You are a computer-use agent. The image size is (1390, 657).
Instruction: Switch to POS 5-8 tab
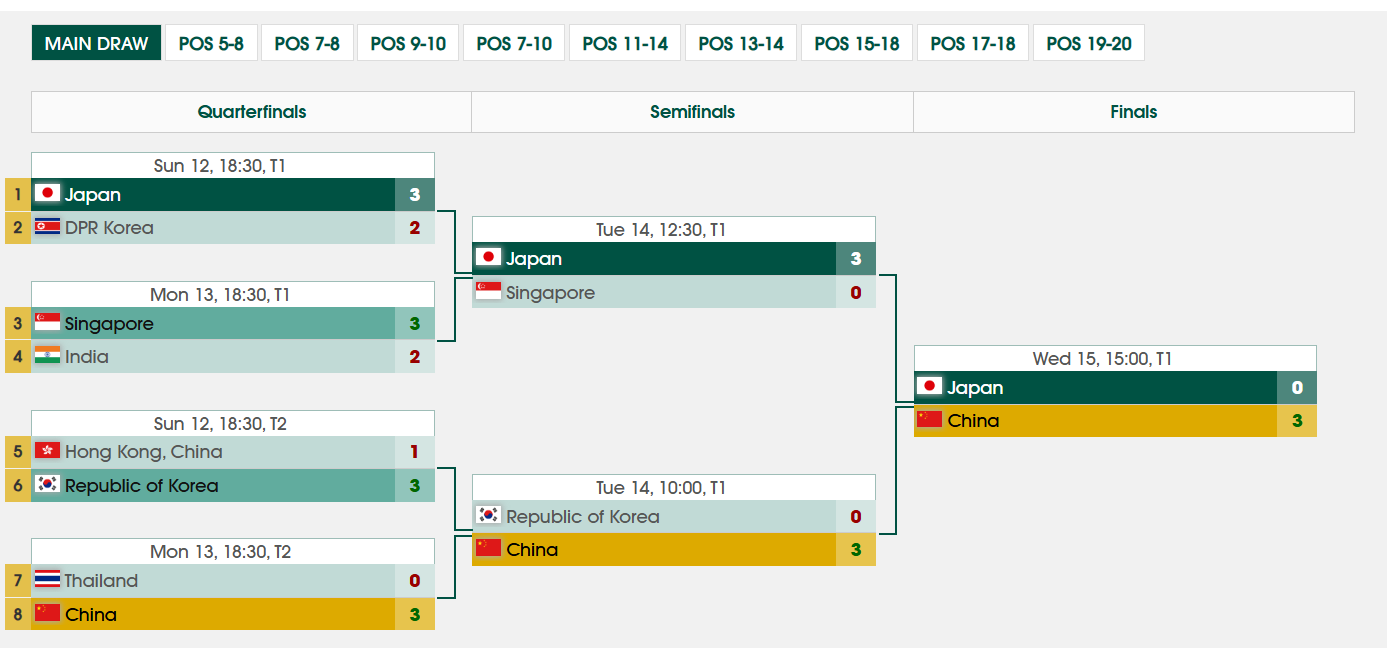211,43
